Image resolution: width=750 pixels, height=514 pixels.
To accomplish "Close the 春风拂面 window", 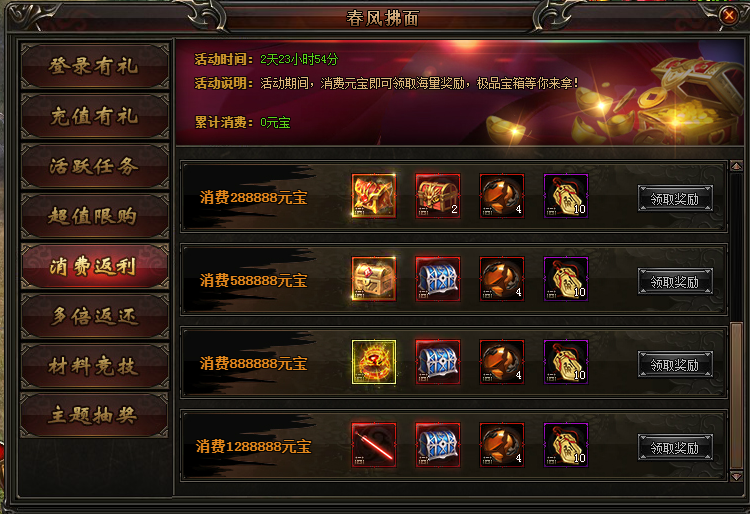I will click(x=728, y=16).
